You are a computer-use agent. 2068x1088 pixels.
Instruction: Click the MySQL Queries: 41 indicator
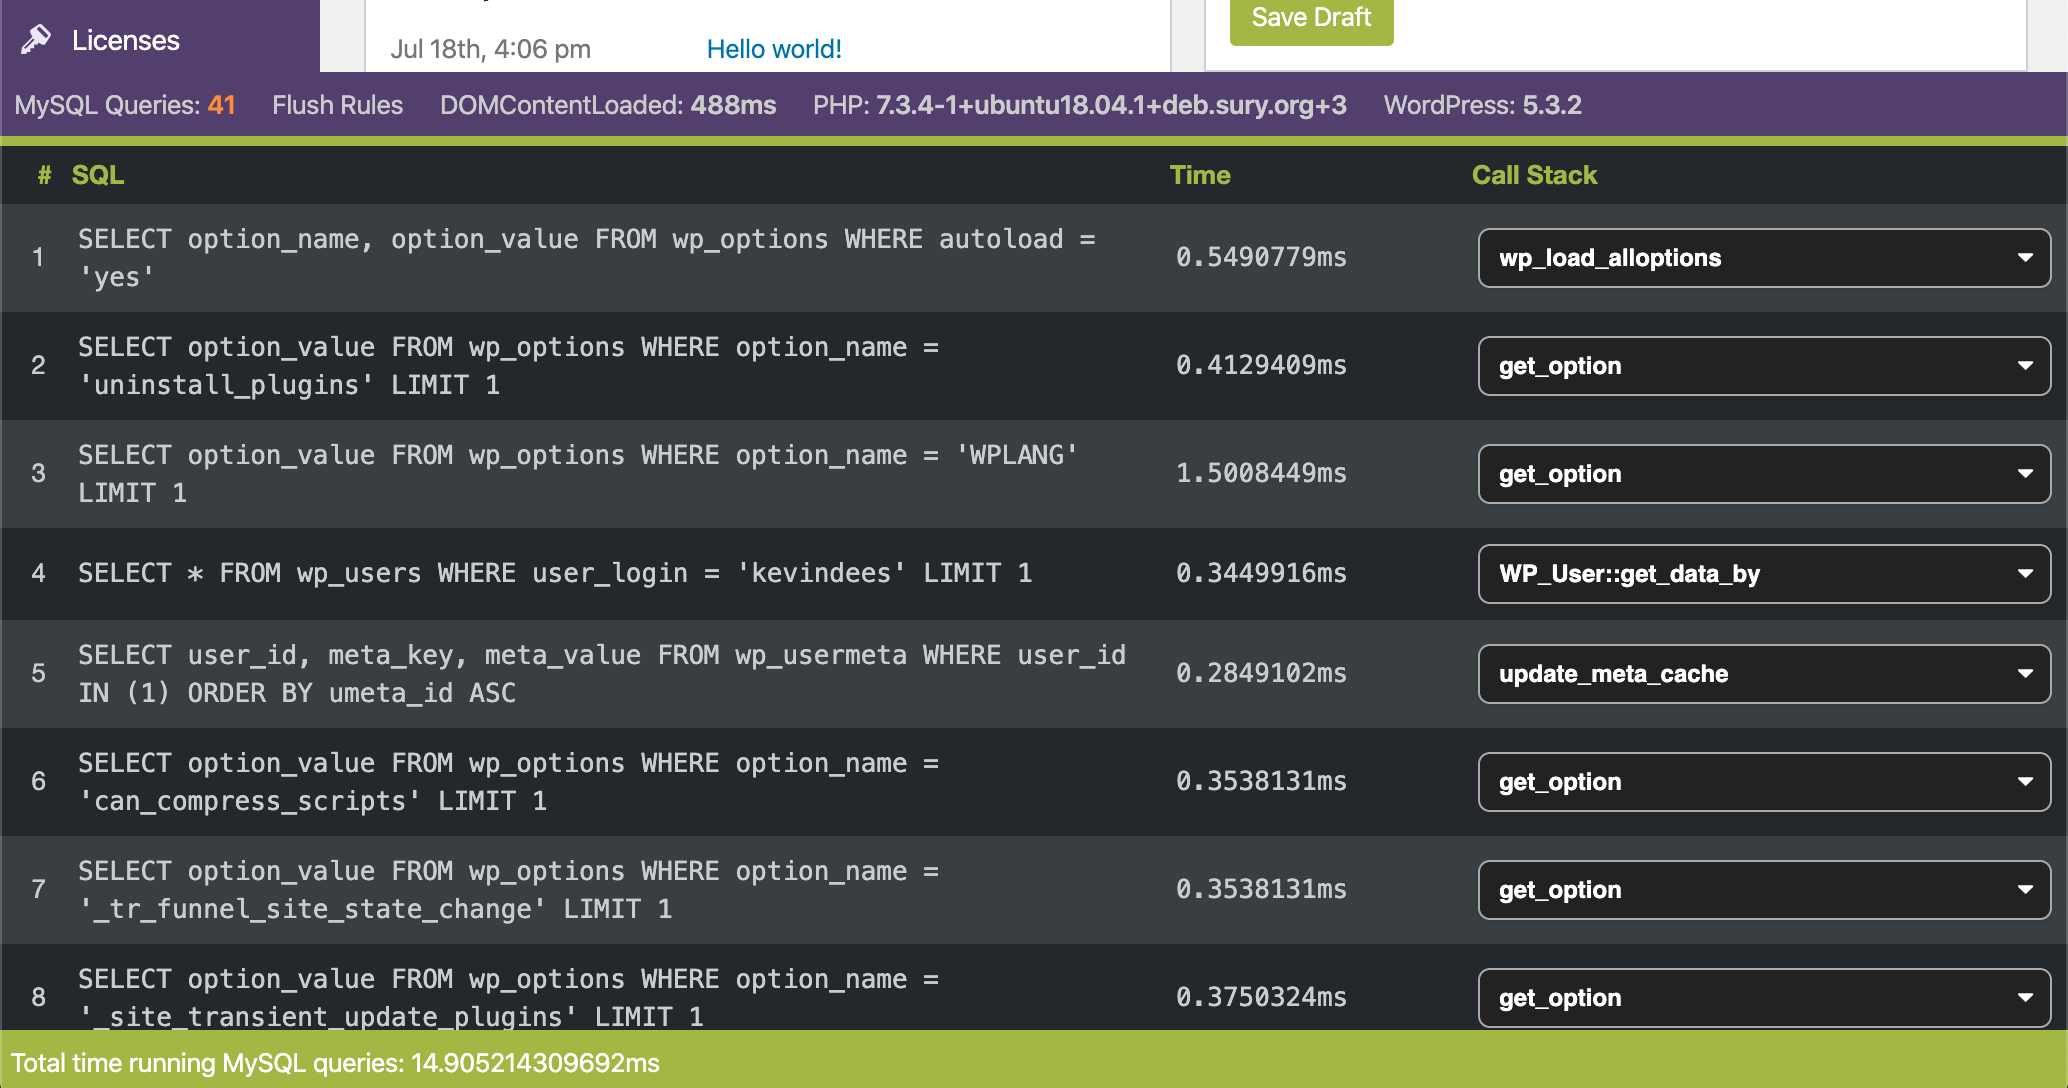point(124,104)
